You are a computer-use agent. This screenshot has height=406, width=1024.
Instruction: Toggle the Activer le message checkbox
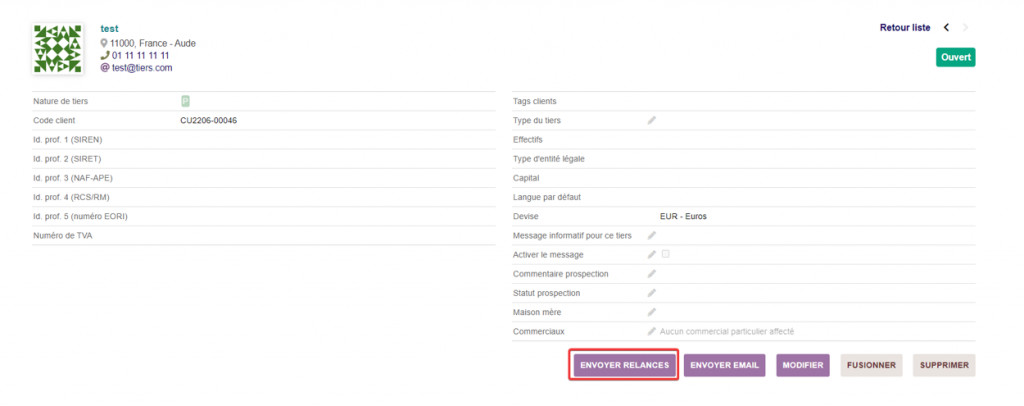(665, 255)
